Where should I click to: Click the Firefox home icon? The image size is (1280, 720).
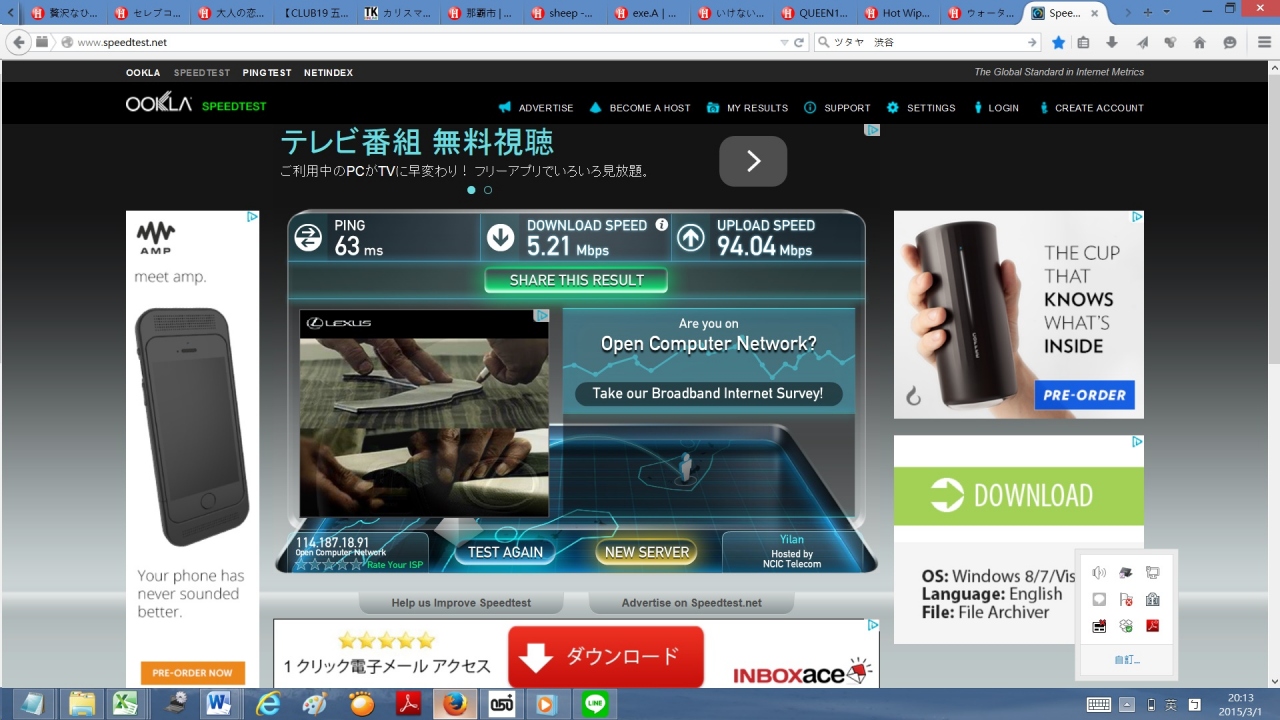tap(1200, 43)
